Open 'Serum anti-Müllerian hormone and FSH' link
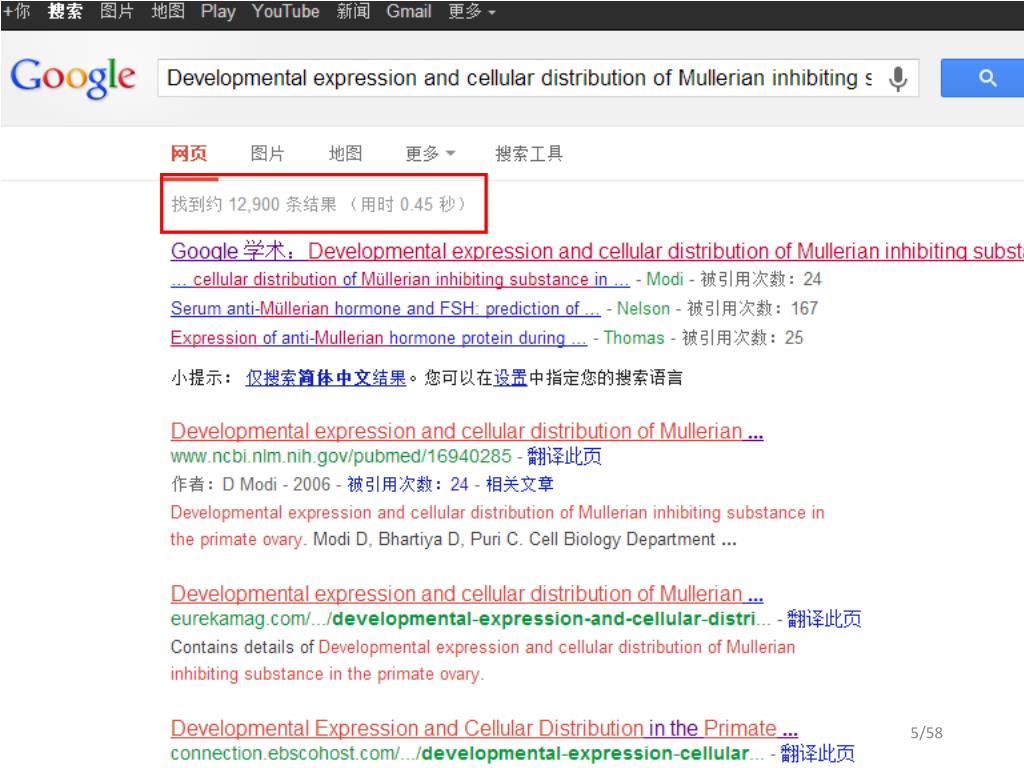Screen dimensions: 1024x768 [x=385, y=308]
